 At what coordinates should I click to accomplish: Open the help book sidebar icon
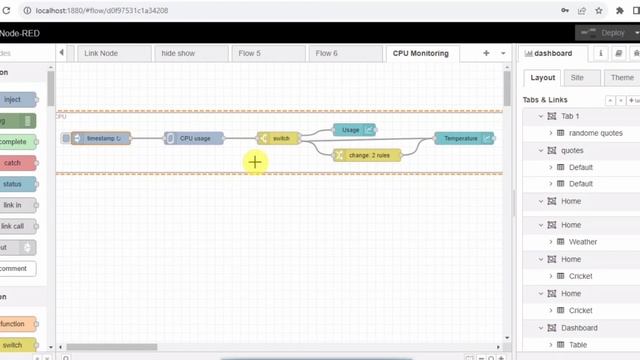click(x=618, y=53)
